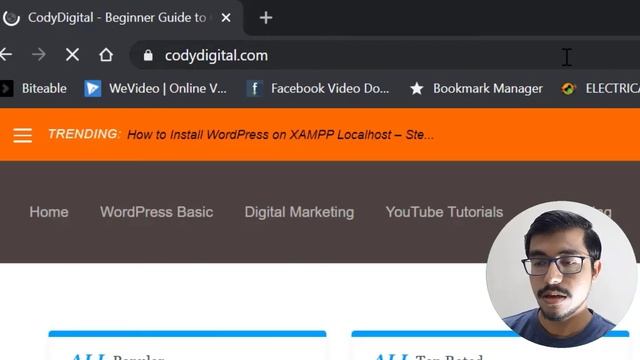Go to Home menu item
This screenshot has height=360, width=640.
pos(49,212)
